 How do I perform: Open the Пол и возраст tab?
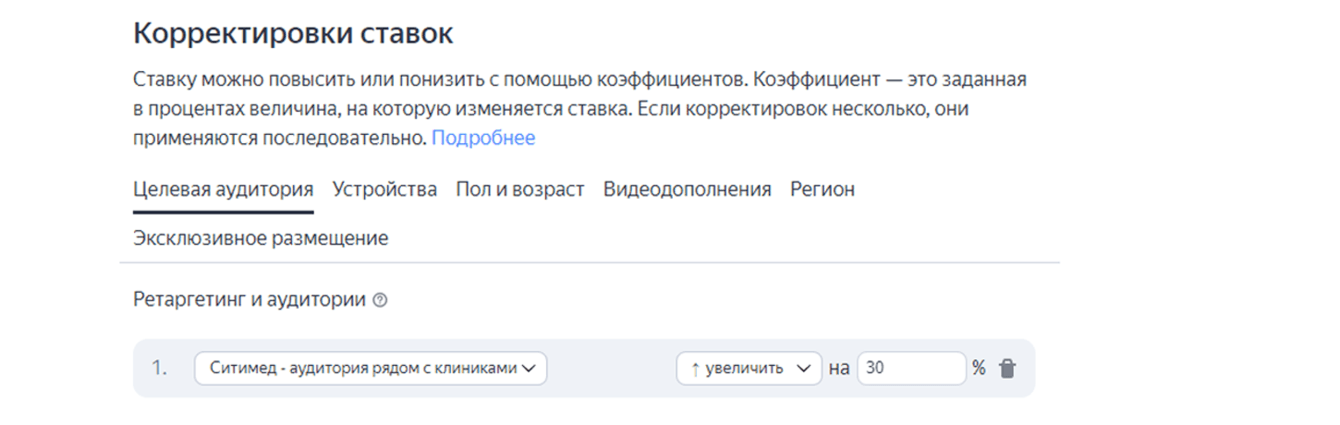coord(520,189)
